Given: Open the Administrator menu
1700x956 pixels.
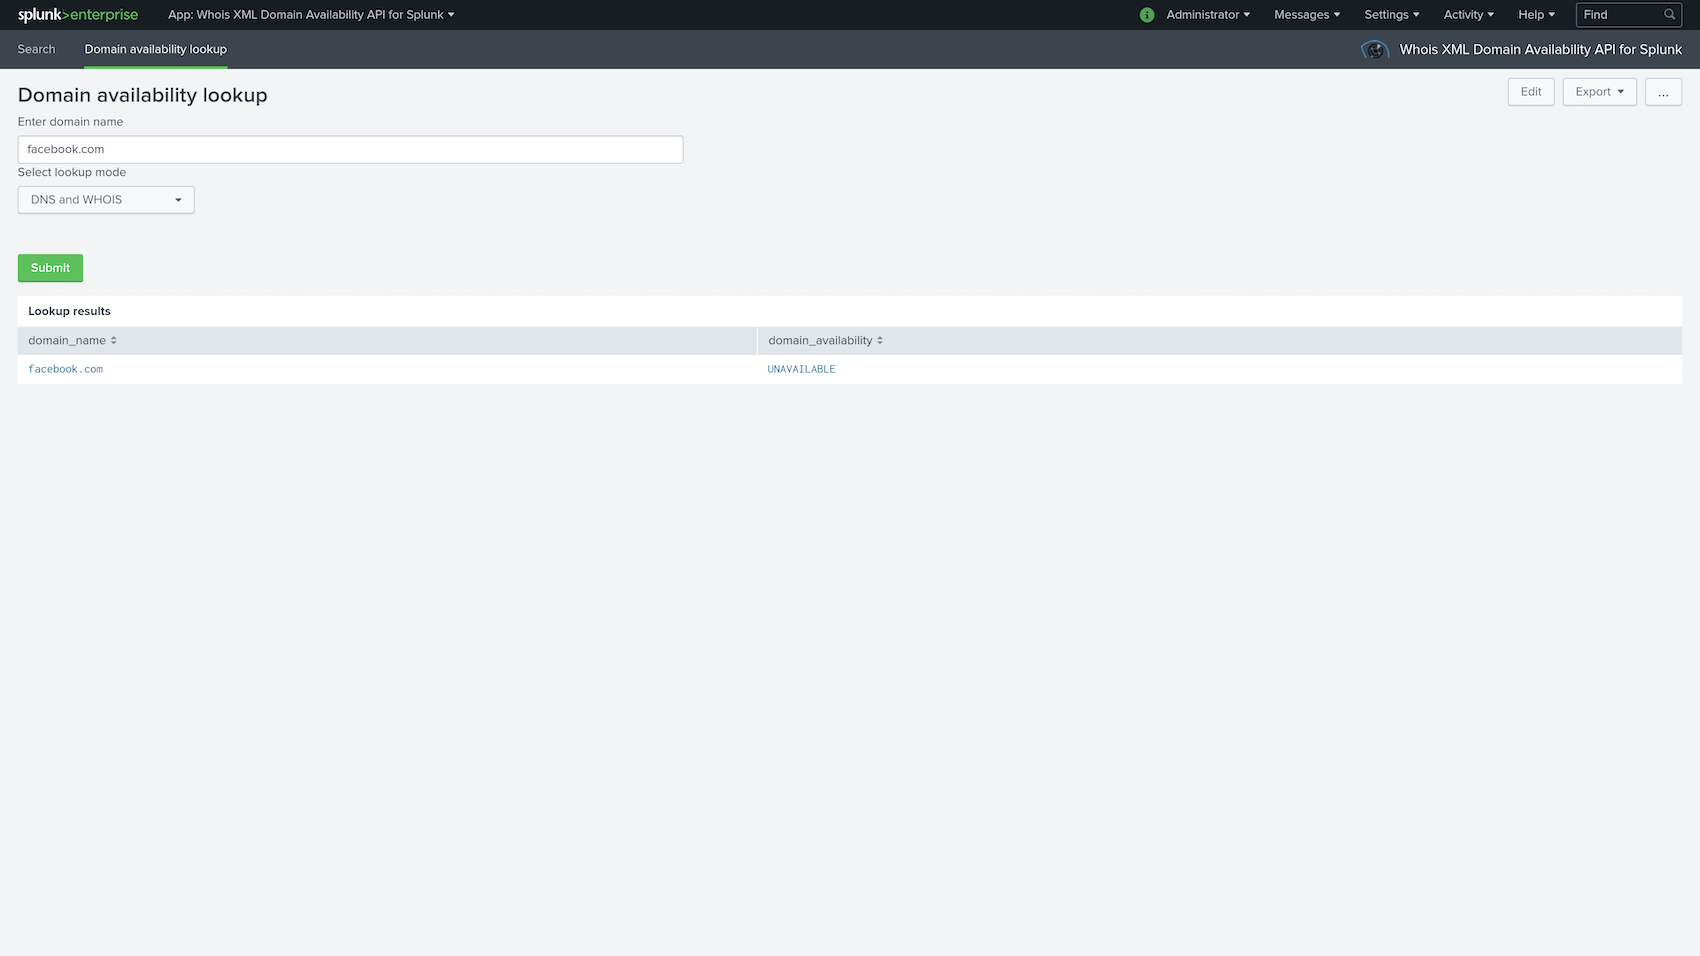Looking at the screenshot, I should tap(1208, 15).
